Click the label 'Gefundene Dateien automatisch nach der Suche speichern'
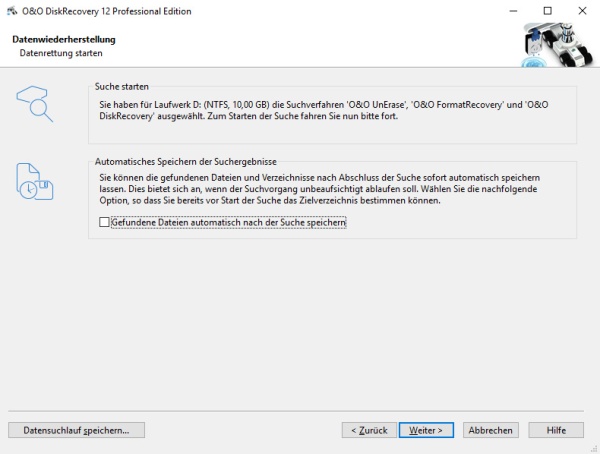 tap(228, 222)
